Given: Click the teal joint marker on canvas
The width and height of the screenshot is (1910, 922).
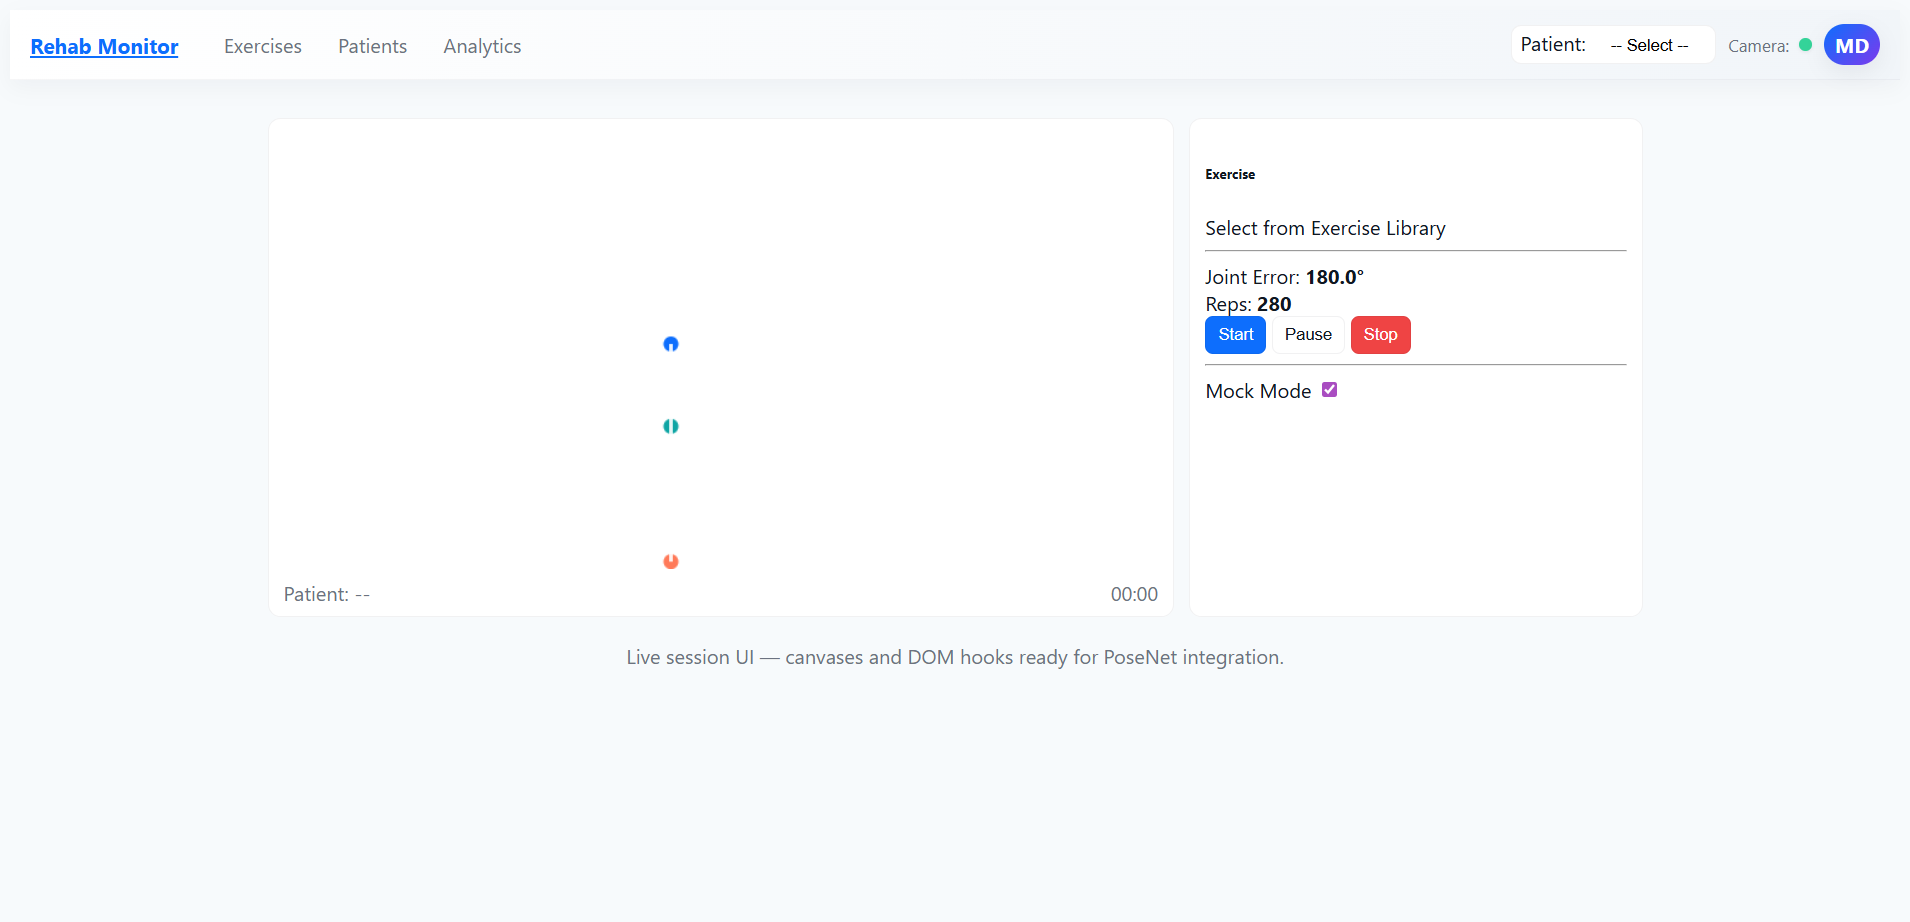Looking at the screenshot, I should pyautogui.click(x=671, y=426).
